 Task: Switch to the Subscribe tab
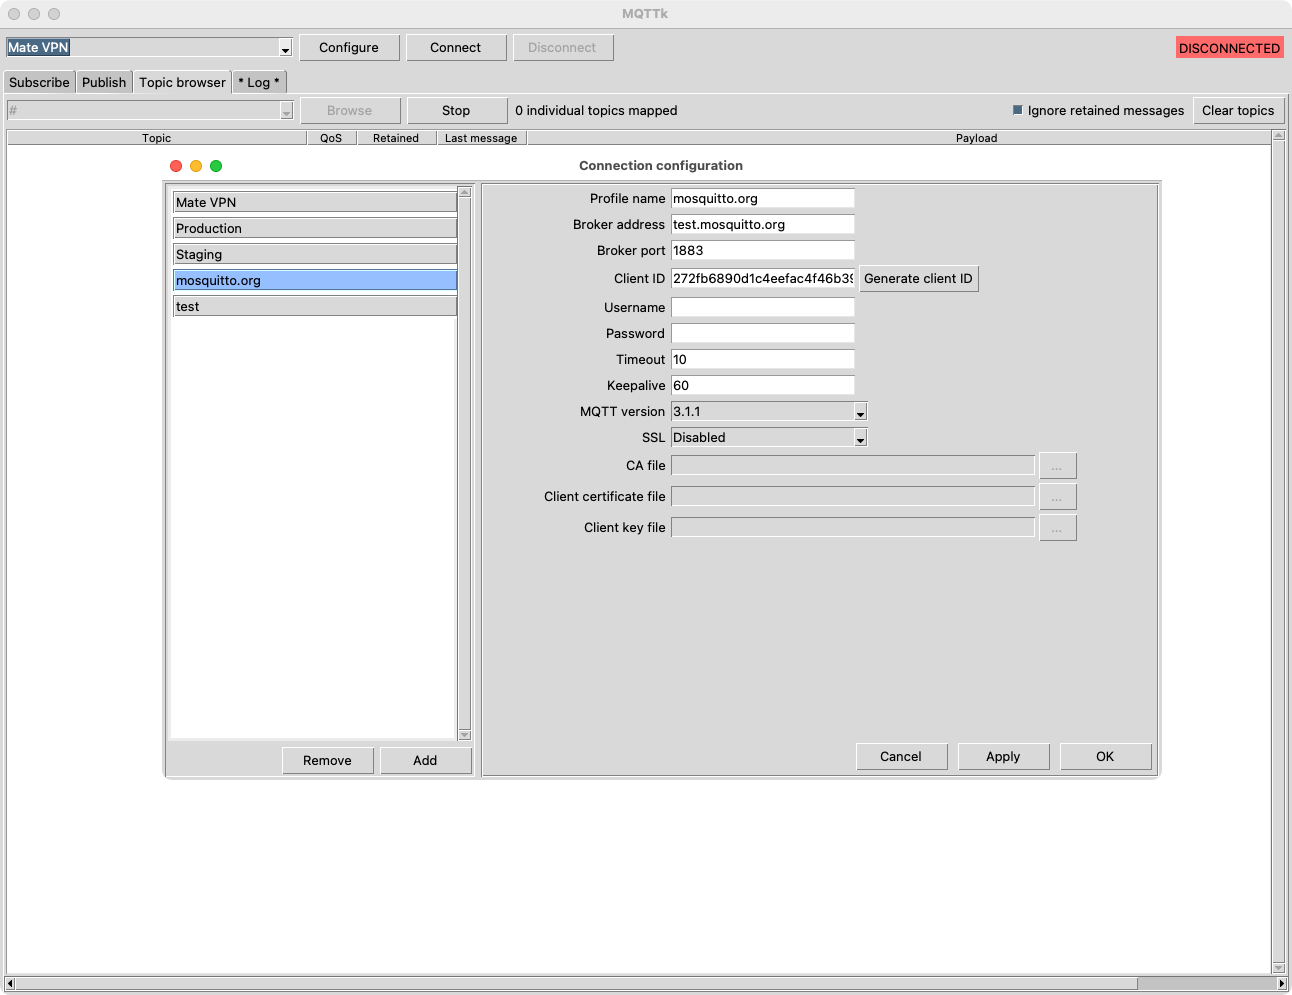pos(40,83)
